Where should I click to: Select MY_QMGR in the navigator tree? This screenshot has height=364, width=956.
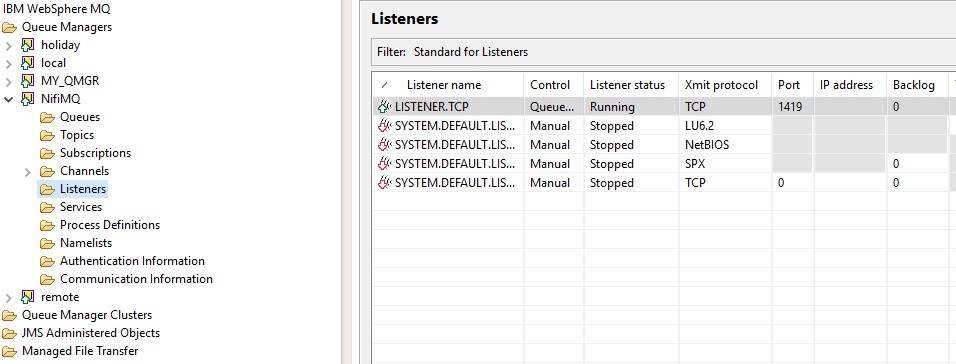pyautogui.click(x=70, y=81)
